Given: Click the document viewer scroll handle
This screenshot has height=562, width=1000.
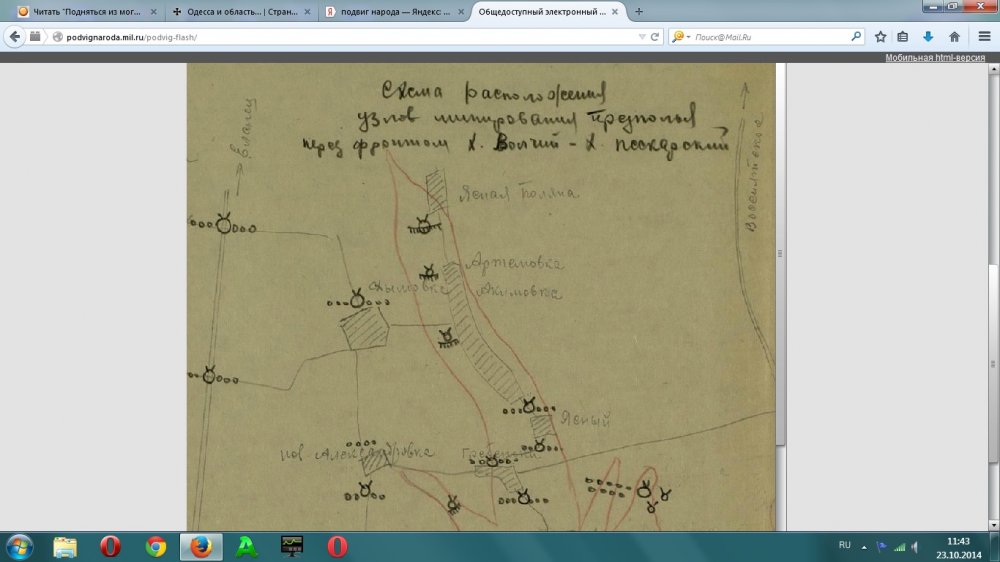Looking at the screenshot, I should pyautogui.click(x=780, y=254).
